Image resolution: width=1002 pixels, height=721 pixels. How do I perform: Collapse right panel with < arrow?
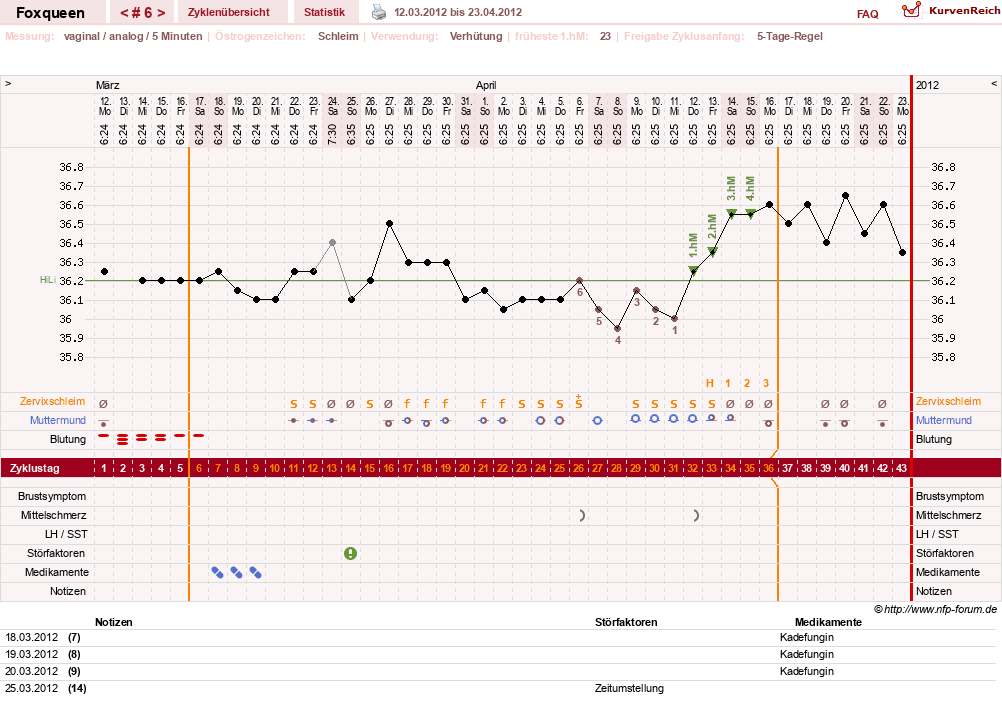994,84
